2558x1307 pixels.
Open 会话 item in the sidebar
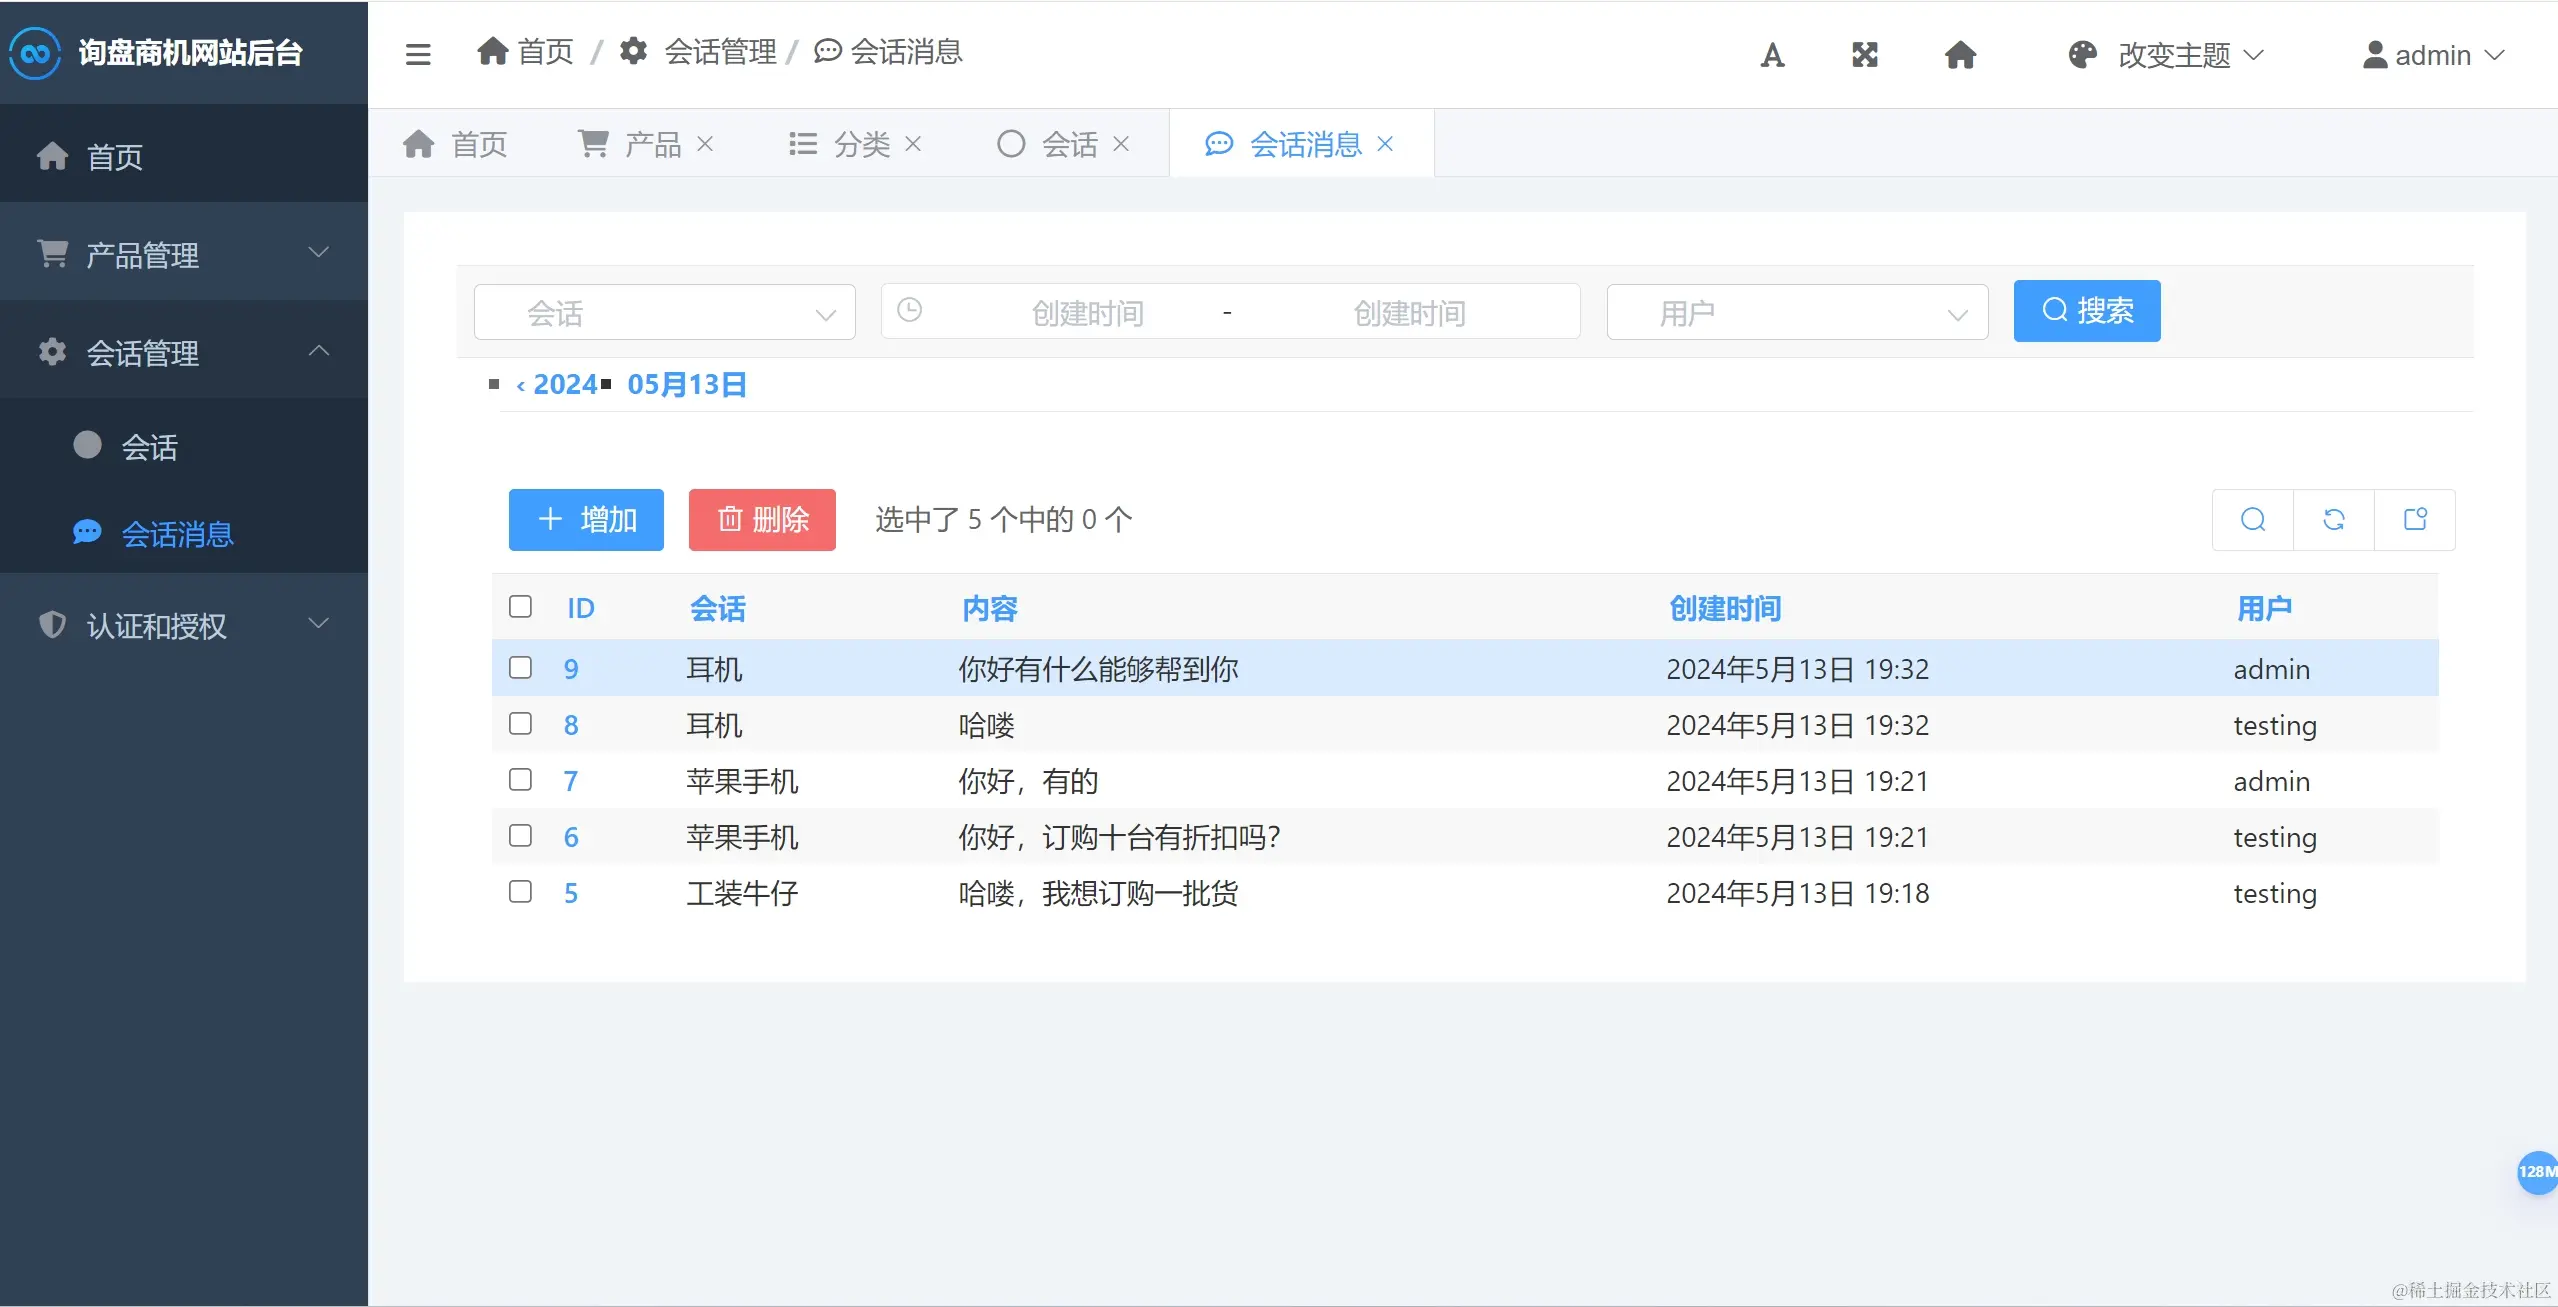[x=150, y=446]
